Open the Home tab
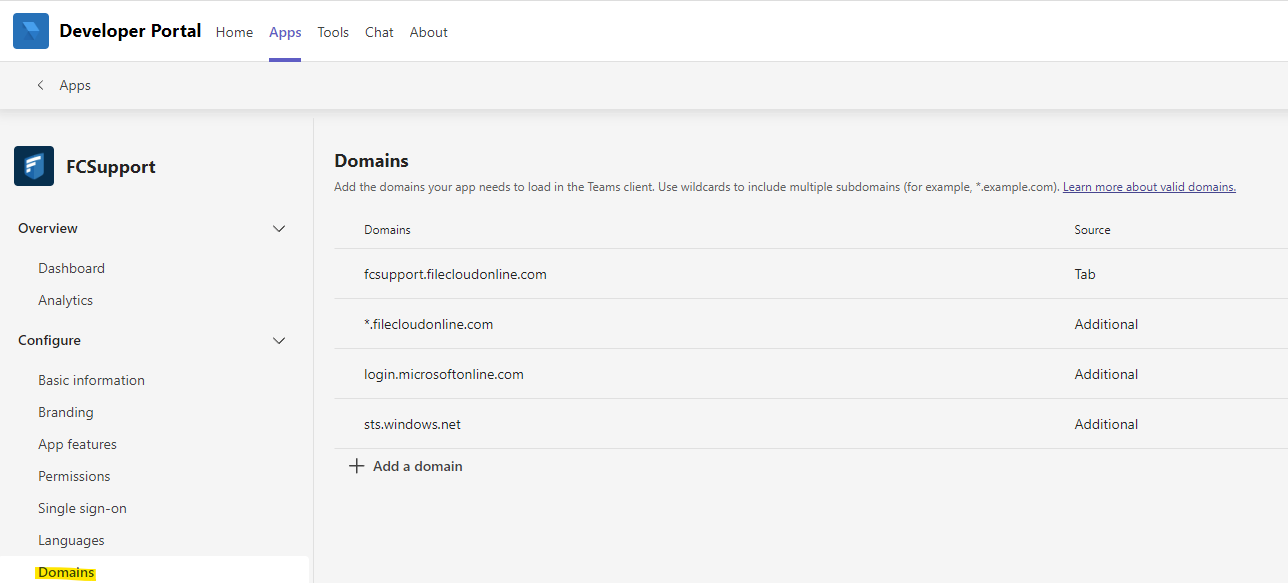The height and width of the screenshot is (583, 1288). click(235, 32)
